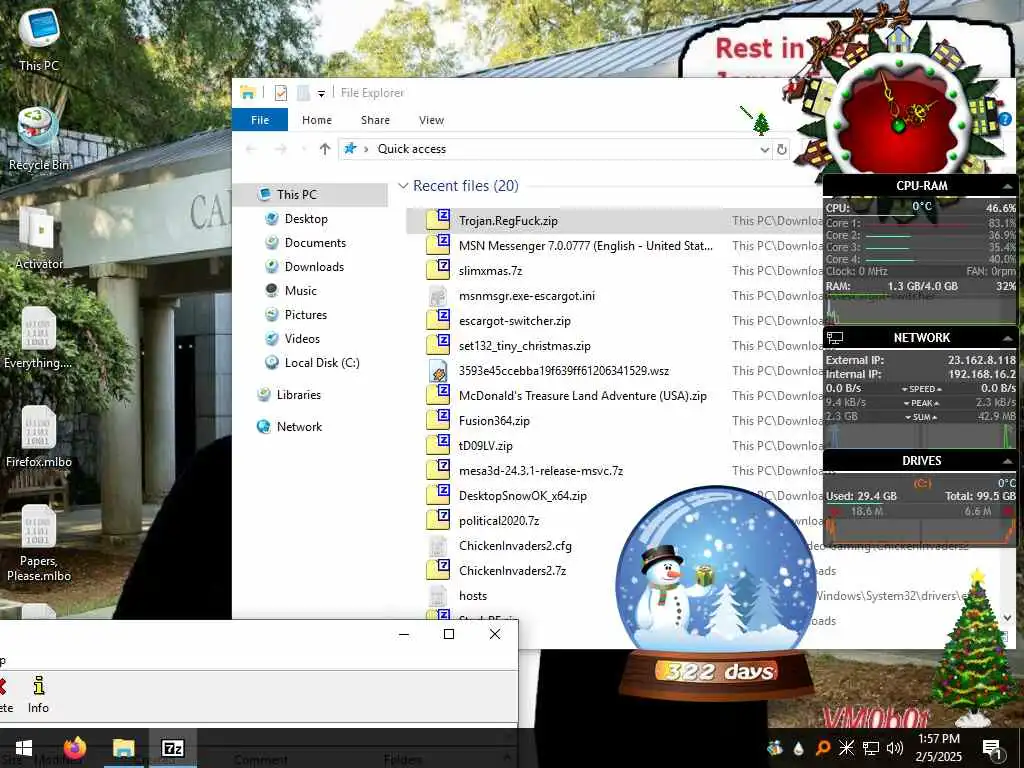This screenshot has height=768, width=1024.
Task: Click the network adapter icon in NETWORK gadget
Action: (835, 338)
